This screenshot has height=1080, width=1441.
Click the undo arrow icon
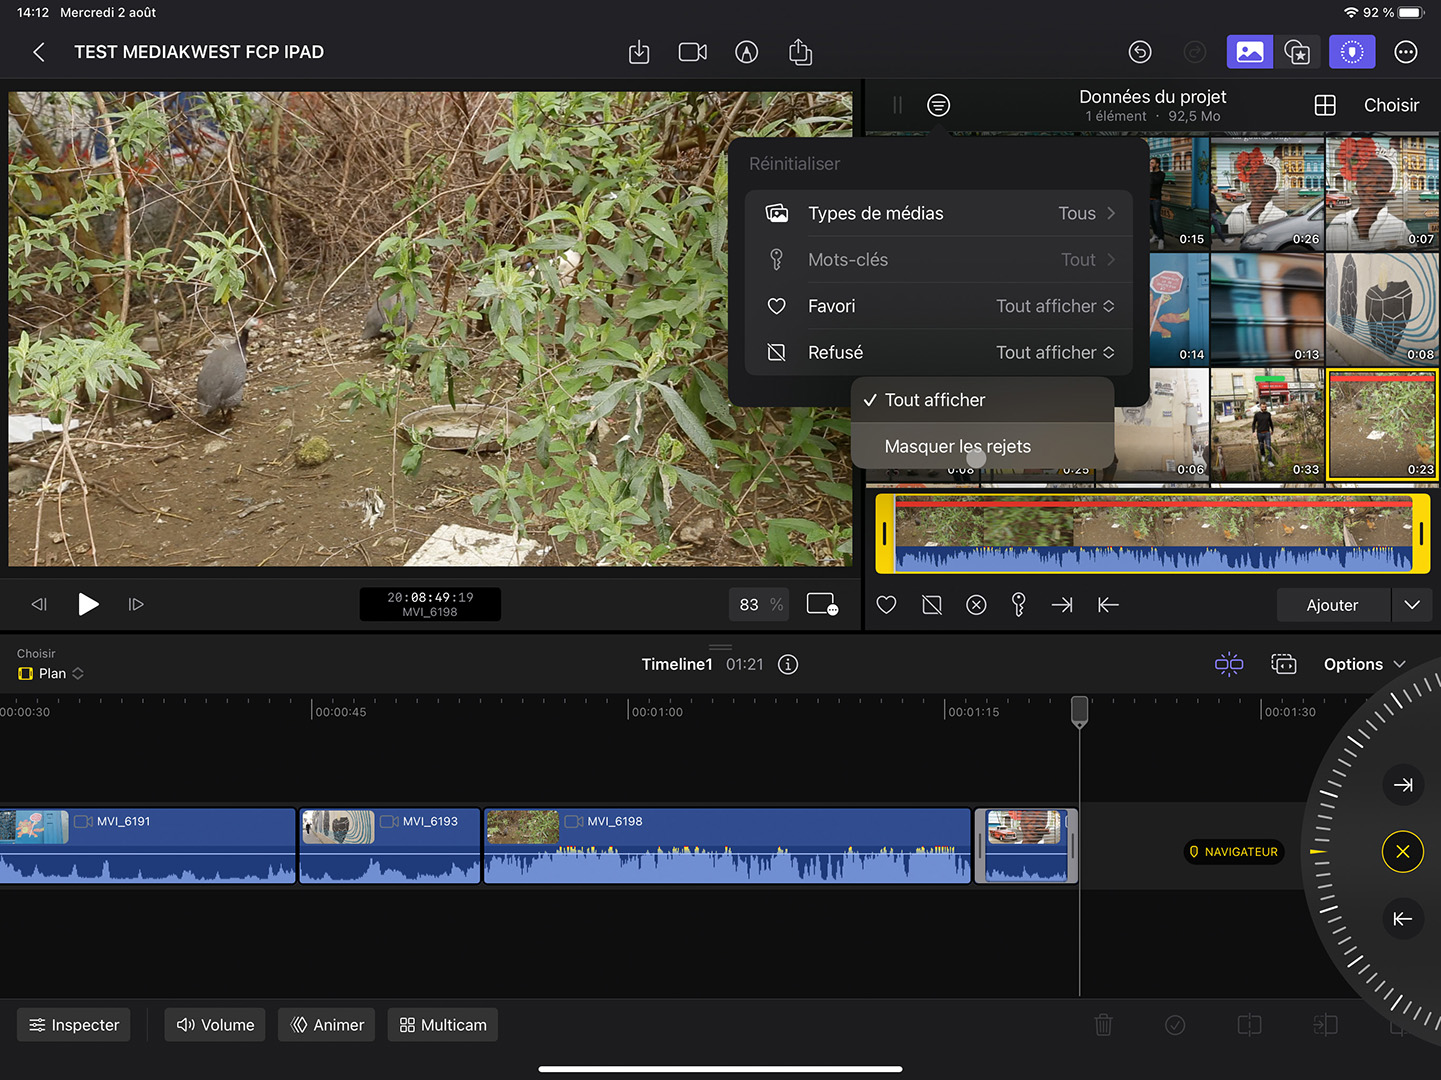click(1140, 52)
